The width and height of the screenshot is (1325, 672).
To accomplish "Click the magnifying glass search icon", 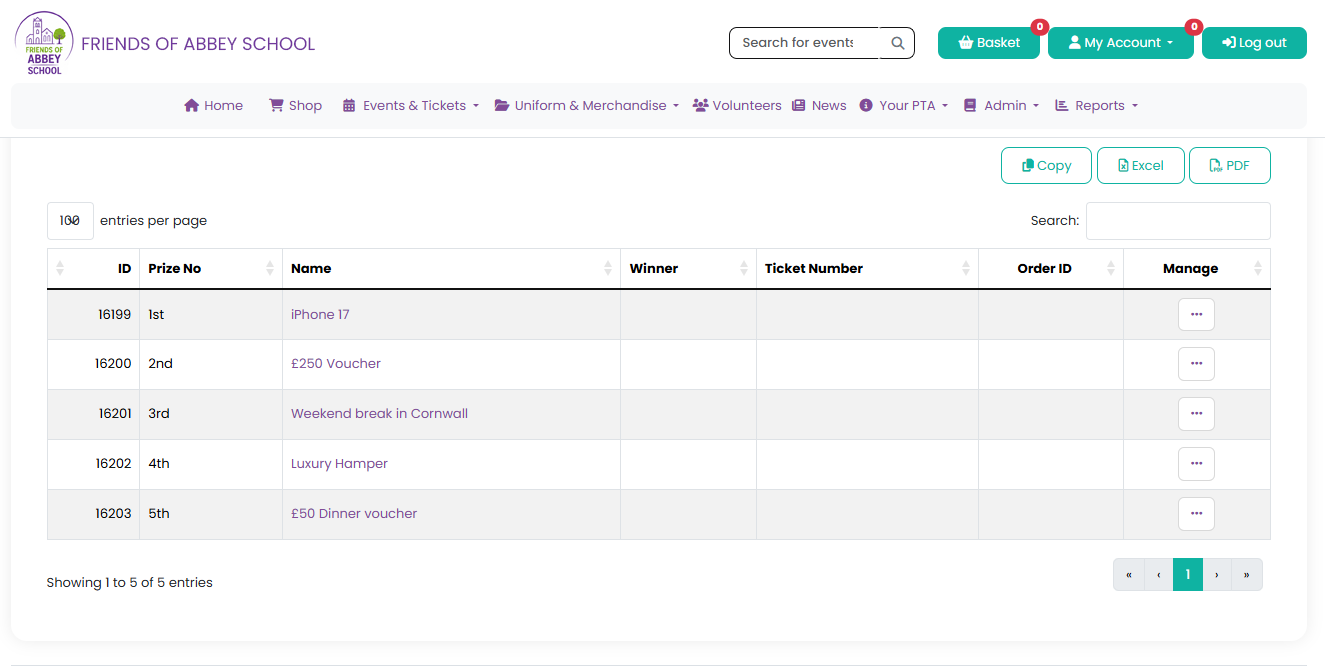I will [x=897, y=43].
